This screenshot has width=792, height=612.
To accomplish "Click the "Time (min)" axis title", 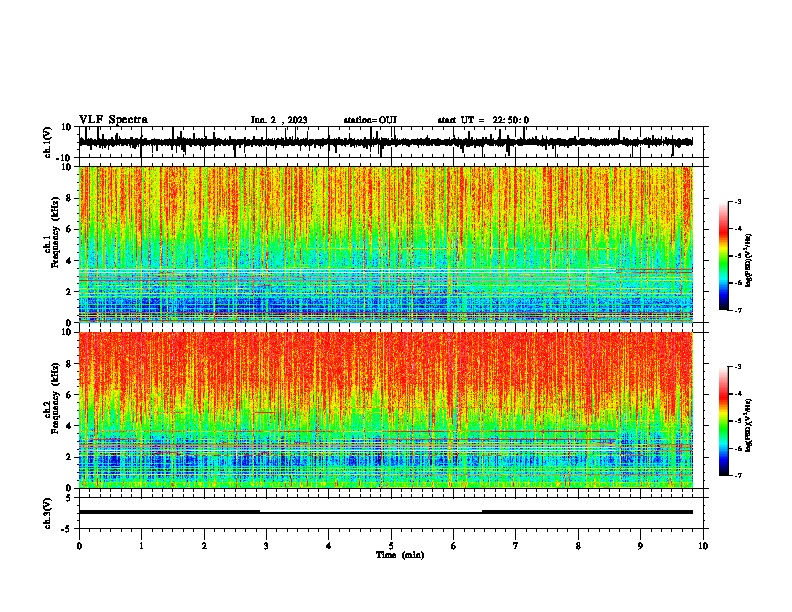I will pyautogui.click(x=400, y=555).
